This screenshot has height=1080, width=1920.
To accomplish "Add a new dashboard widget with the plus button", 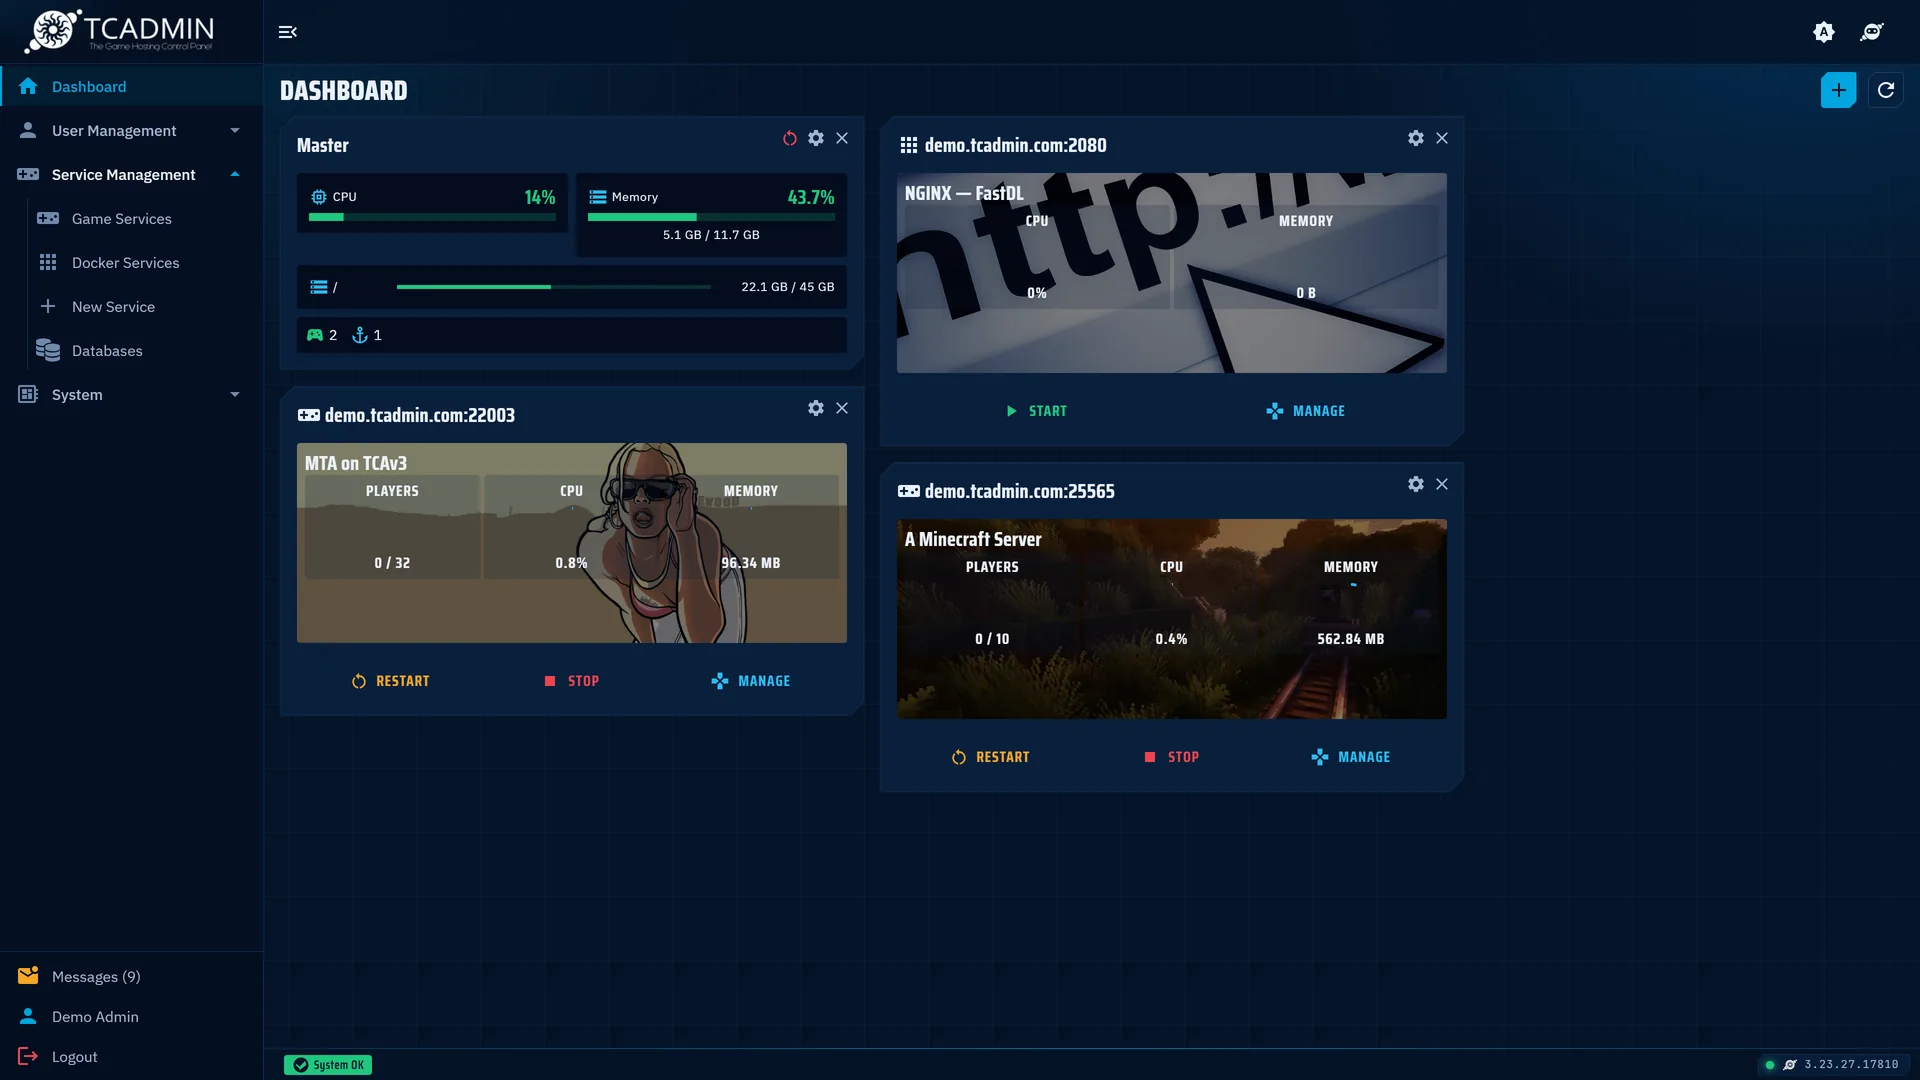I will point(1838,90).
